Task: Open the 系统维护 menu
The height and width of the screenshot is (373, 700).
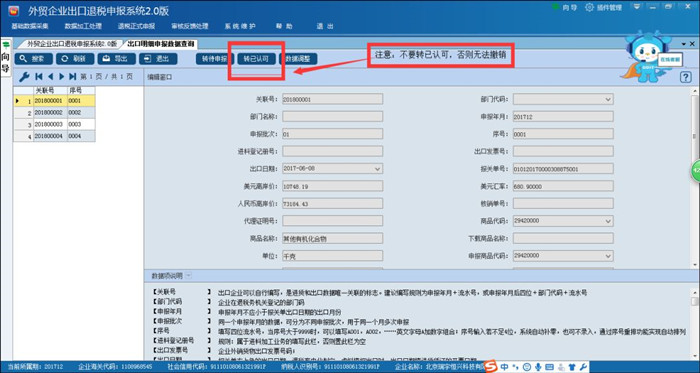Action: 240,26
